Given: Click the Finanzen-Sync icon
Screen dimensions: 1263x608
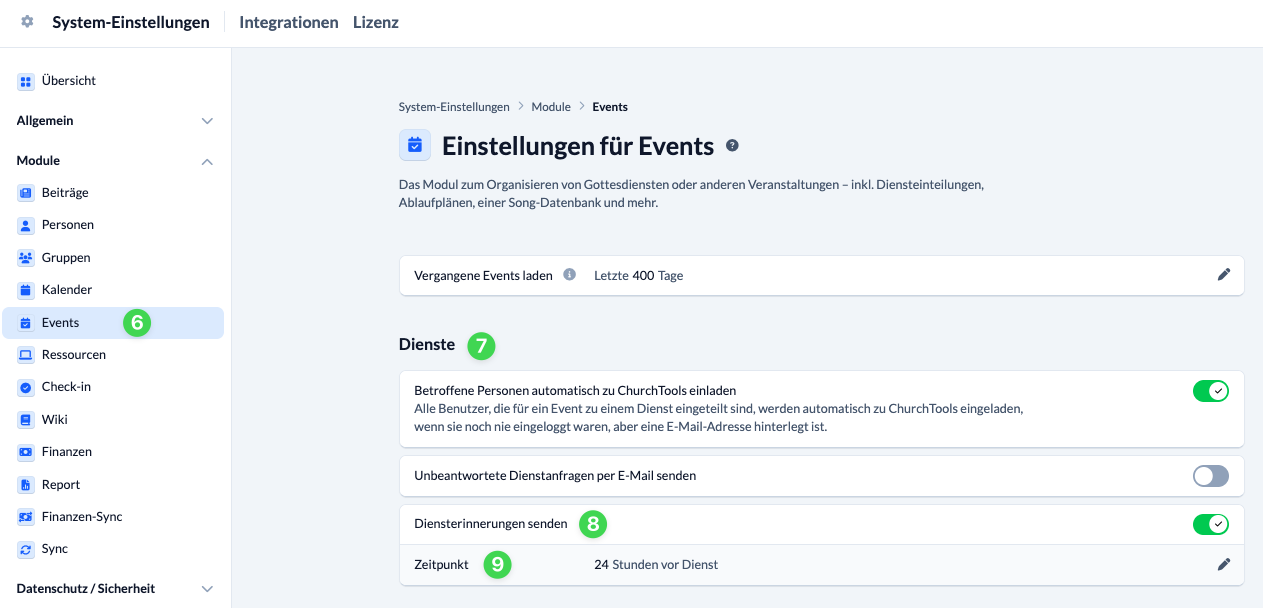Looking at the screenshot, I should click(26, 517).
